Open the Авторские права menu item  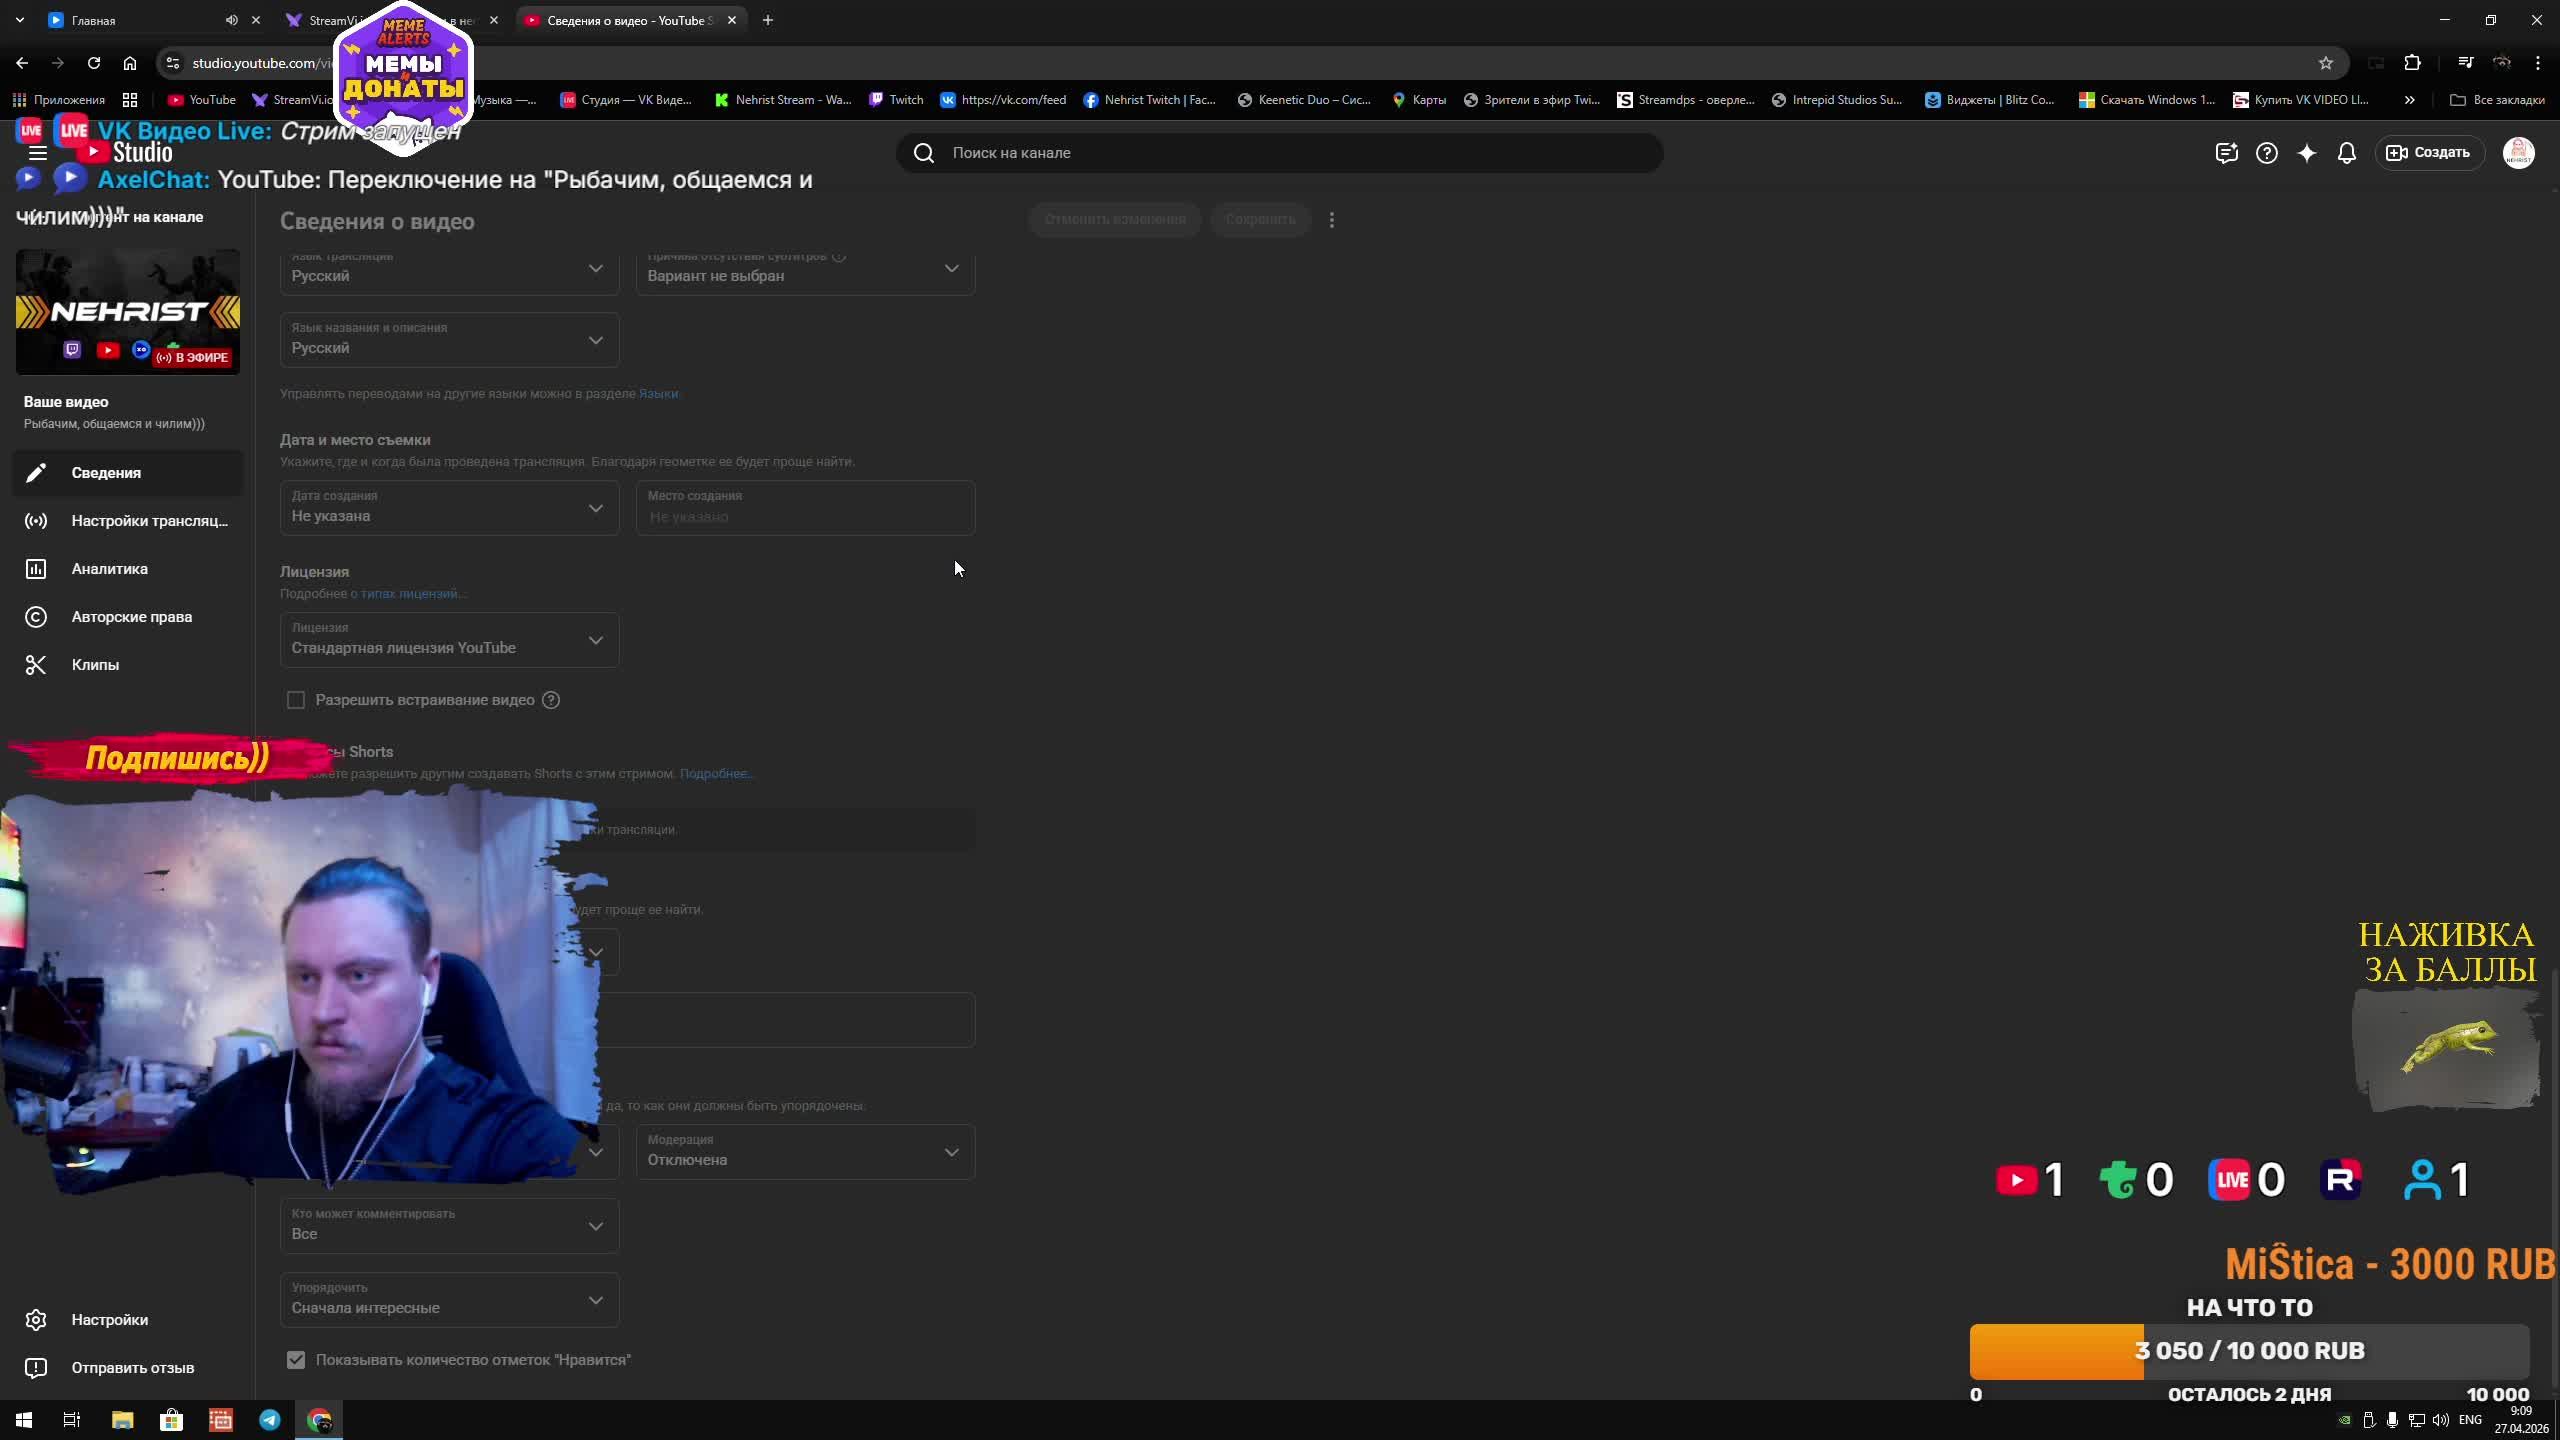(x=128, y=617)
